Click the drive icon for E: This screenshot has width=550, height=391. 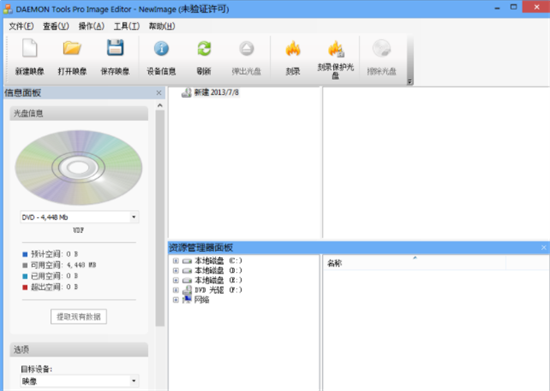(x=187, y=281)
